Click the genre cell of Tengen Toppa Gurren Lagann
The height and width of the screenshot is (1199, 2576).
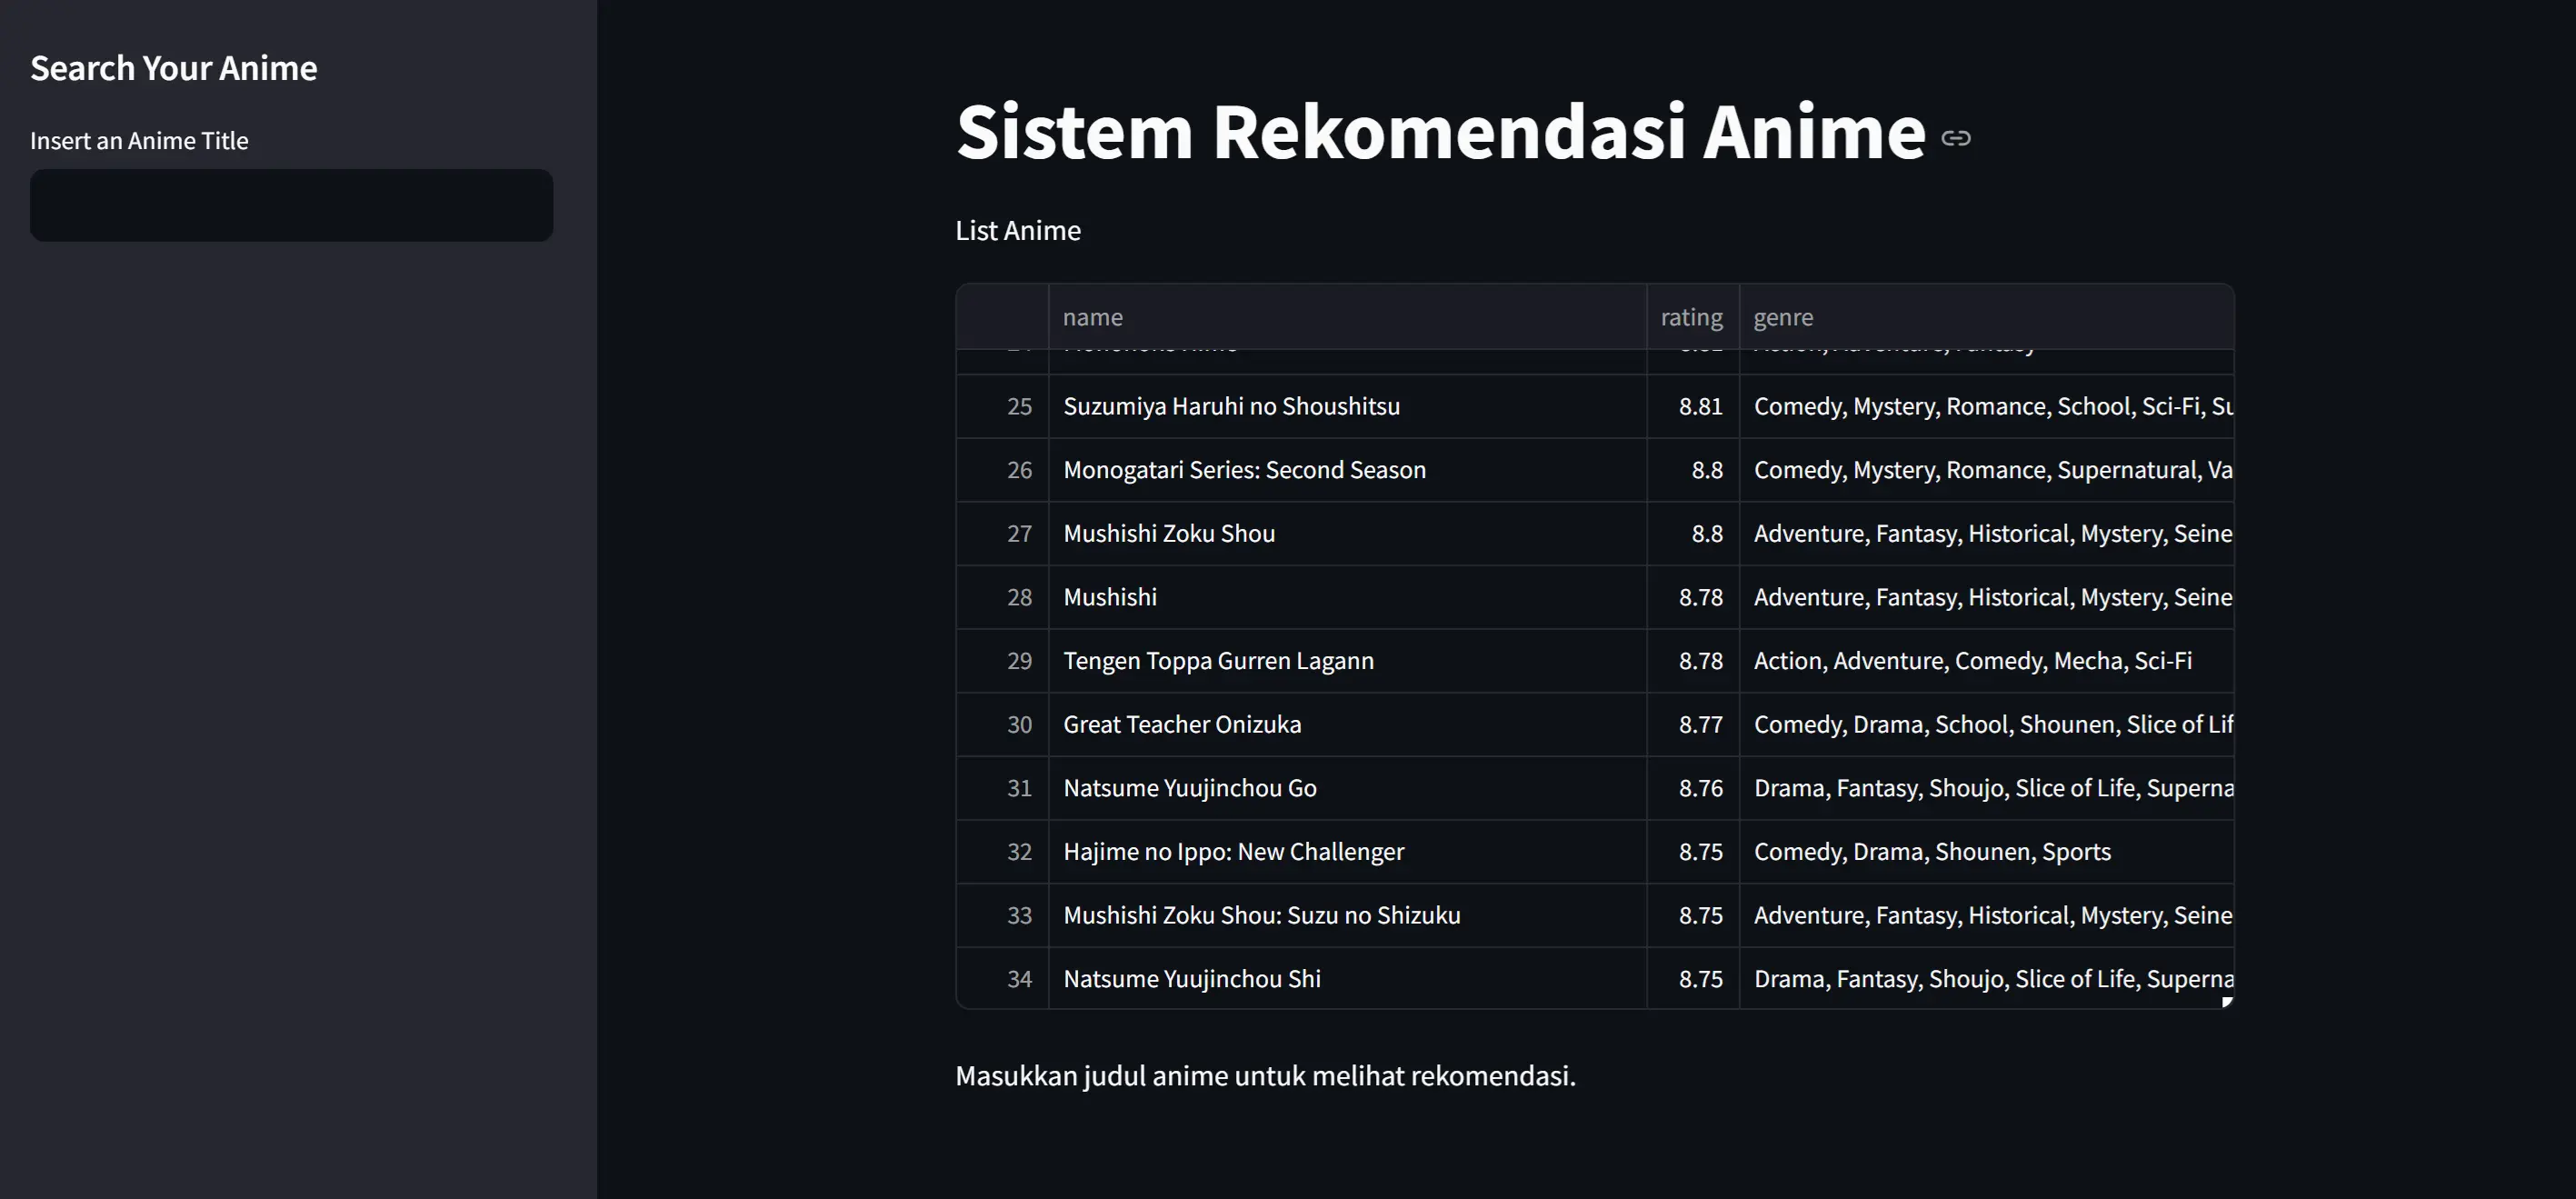[x=1972, y=660]
